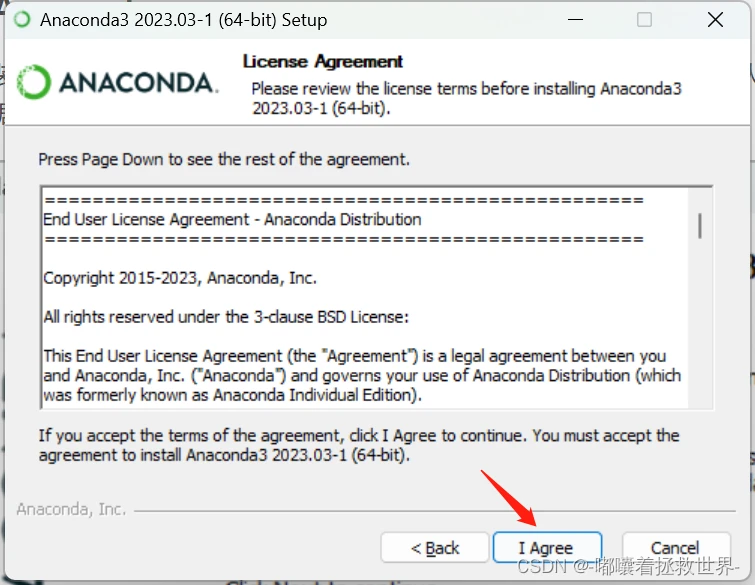This screenshot has width=755, height=585.
Task: Minimize the Anaconda3 Setup window
Action: click(x=575, y=20)
